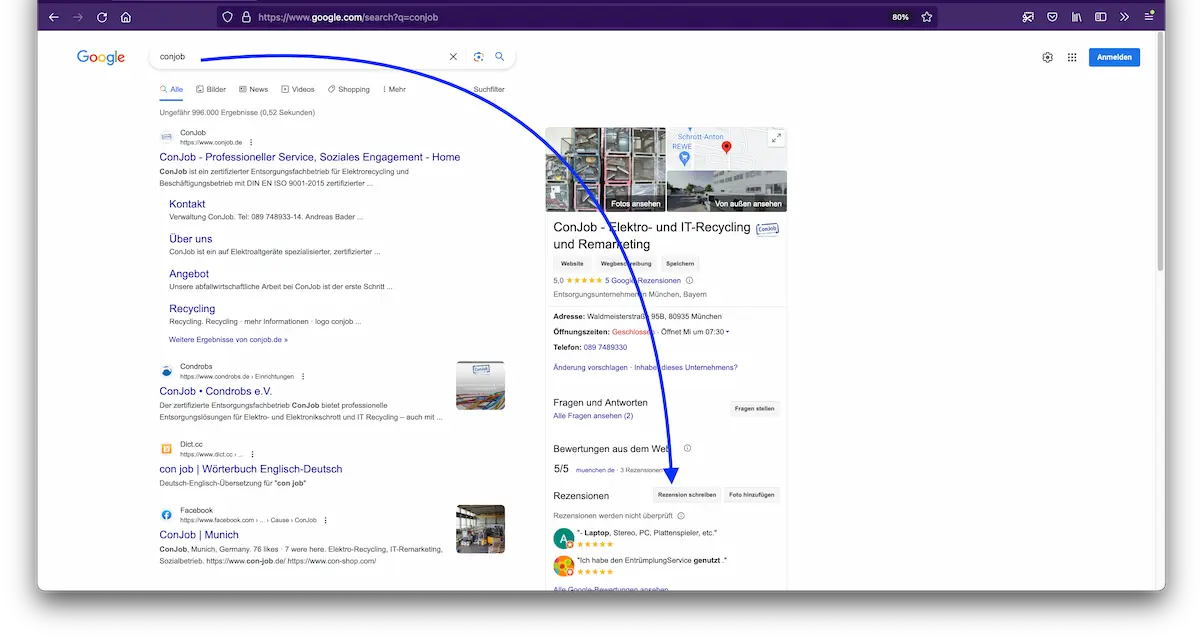The image size is (1200, 640).
Task: Go back with the browser back arrow
Action: click(53, 17)
